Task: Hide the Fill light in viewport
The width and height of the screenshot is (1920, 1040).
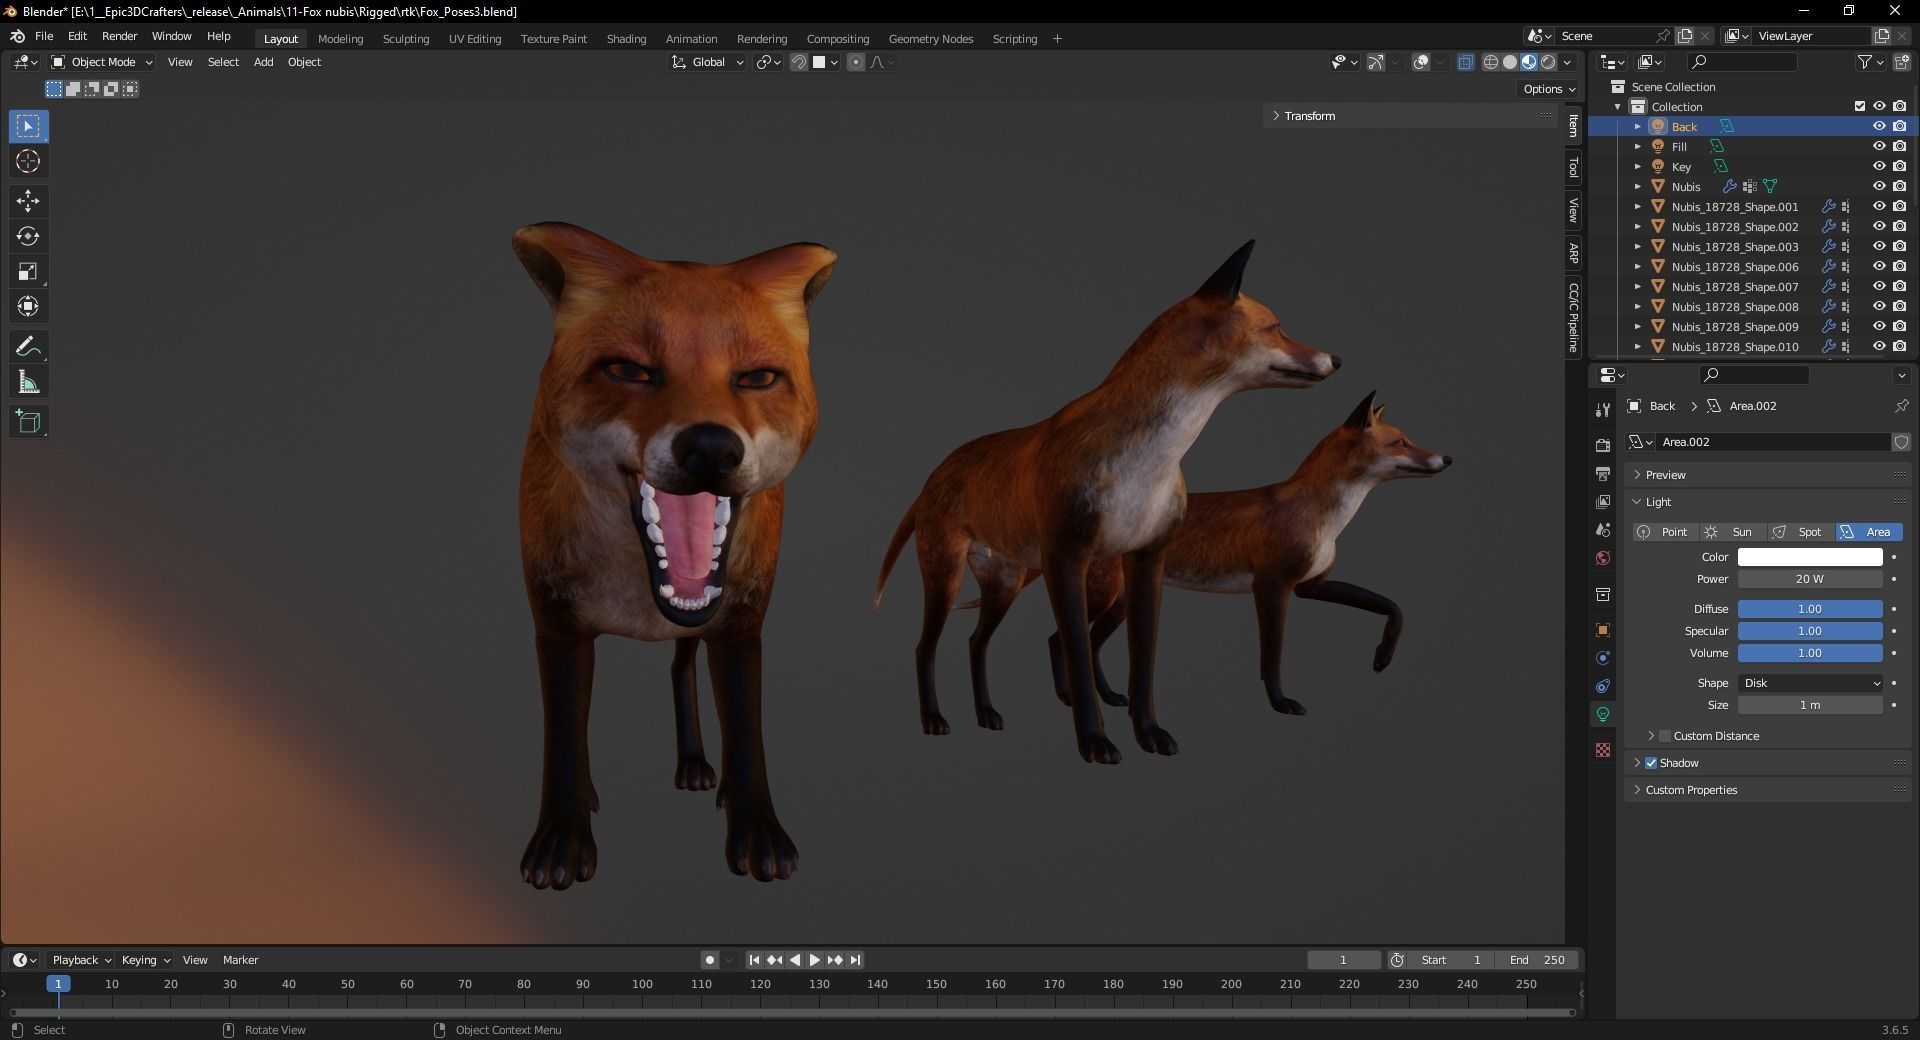Action: coord(1879,146)
